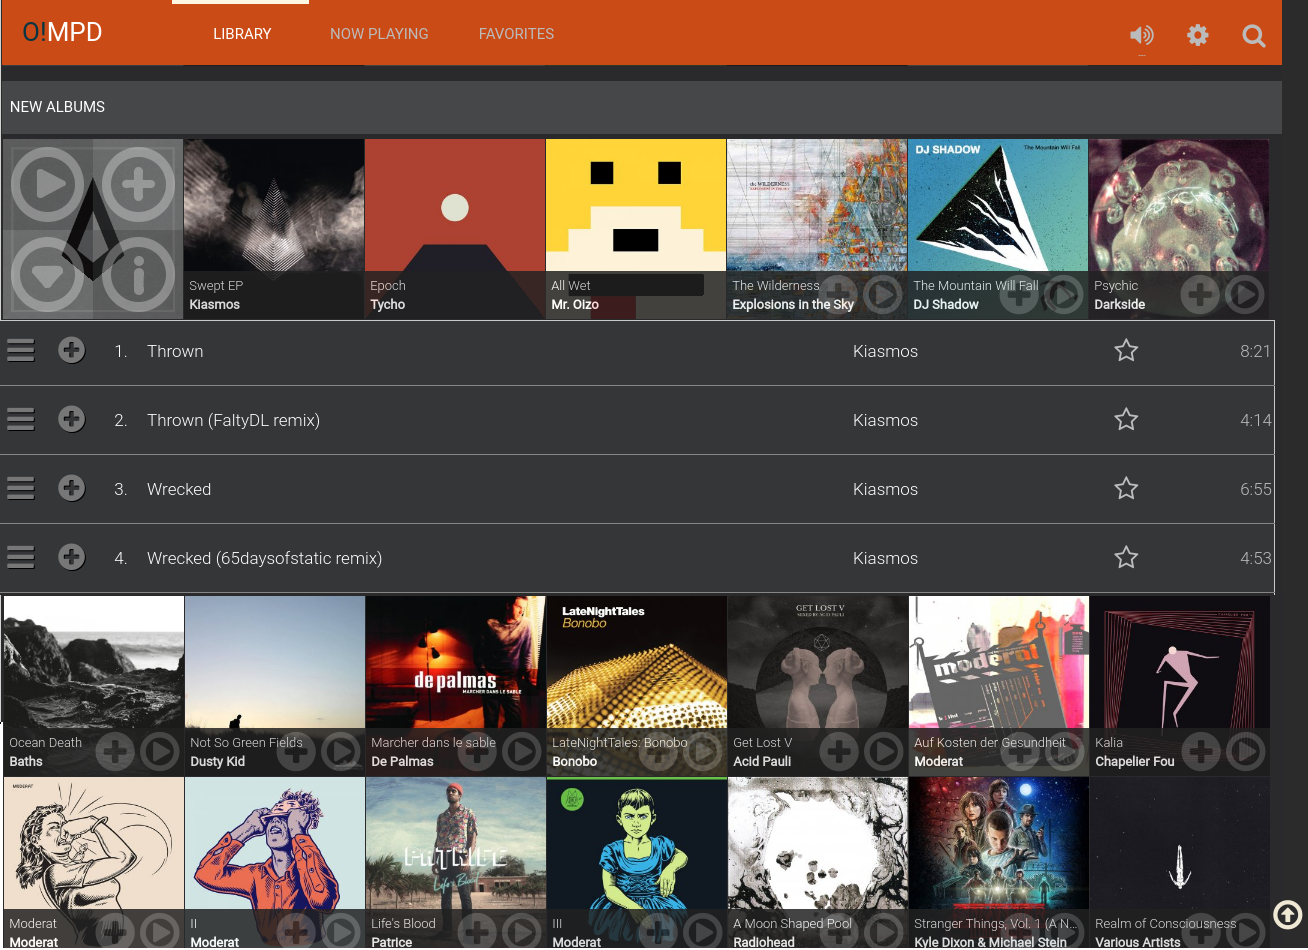Screen dimensions: 1308x950
Task: Play the Psychic album by Darkside
Action: coord(1245,294)
